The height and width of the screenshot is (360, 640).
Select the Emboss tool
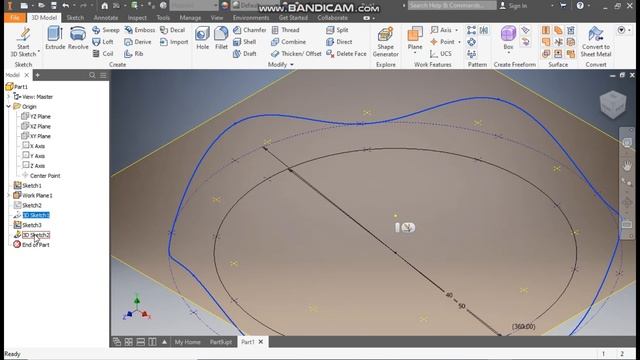tap(140, 30)
